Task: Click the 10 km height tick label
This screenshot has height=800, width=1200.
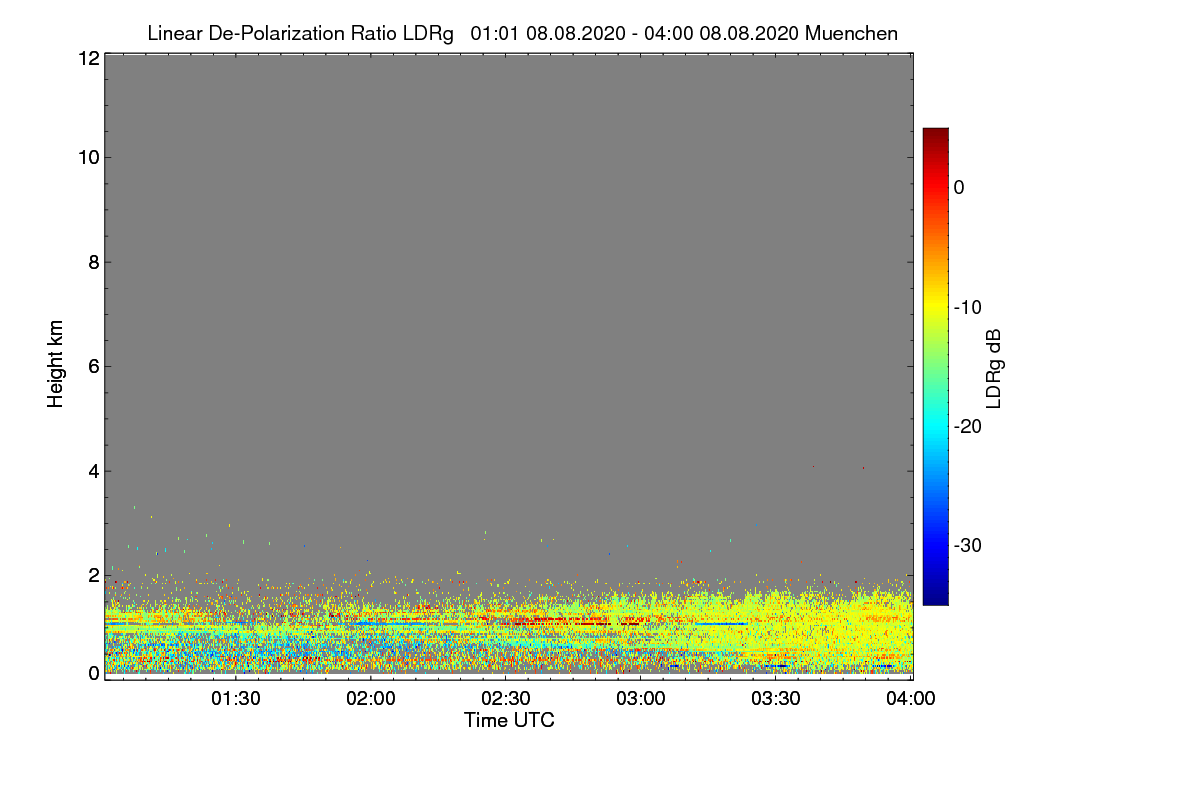Action: click(87, 157)
